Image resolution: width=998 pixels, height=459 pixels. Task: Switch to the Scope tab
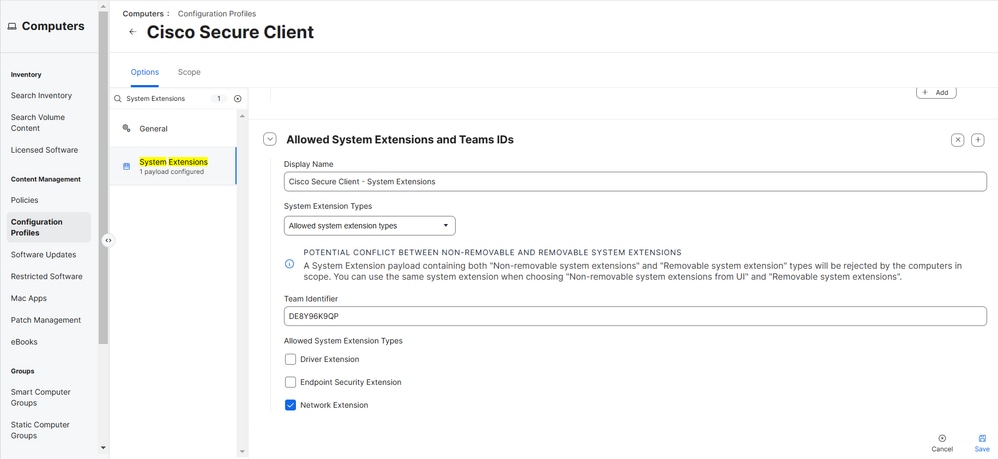189,72
